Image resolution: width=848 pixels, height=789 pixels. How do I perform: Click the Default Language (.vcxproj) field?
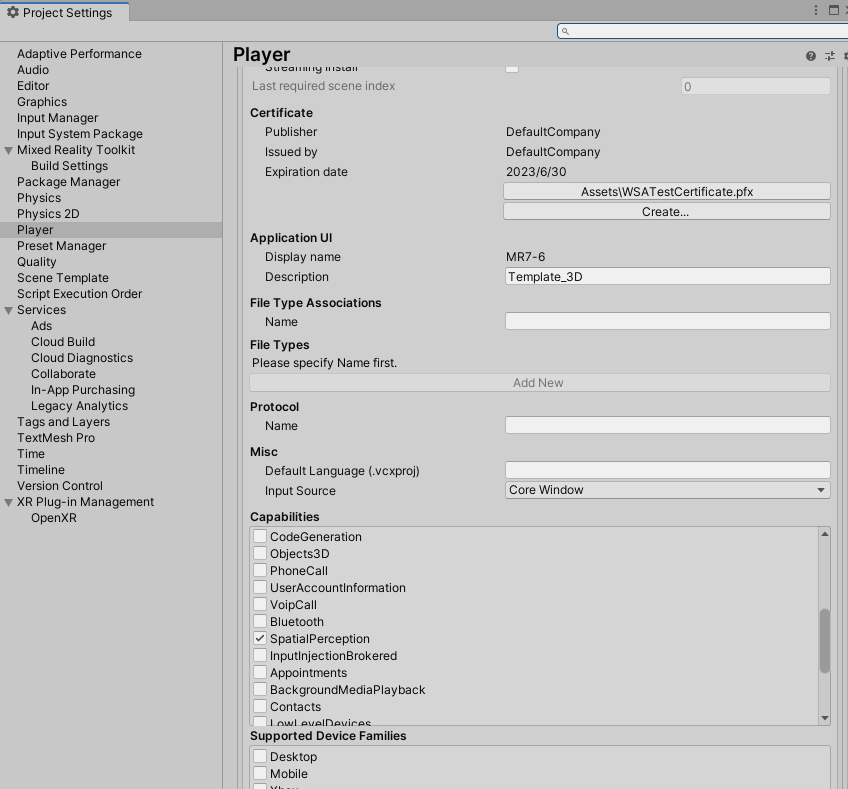pos(667,470)
